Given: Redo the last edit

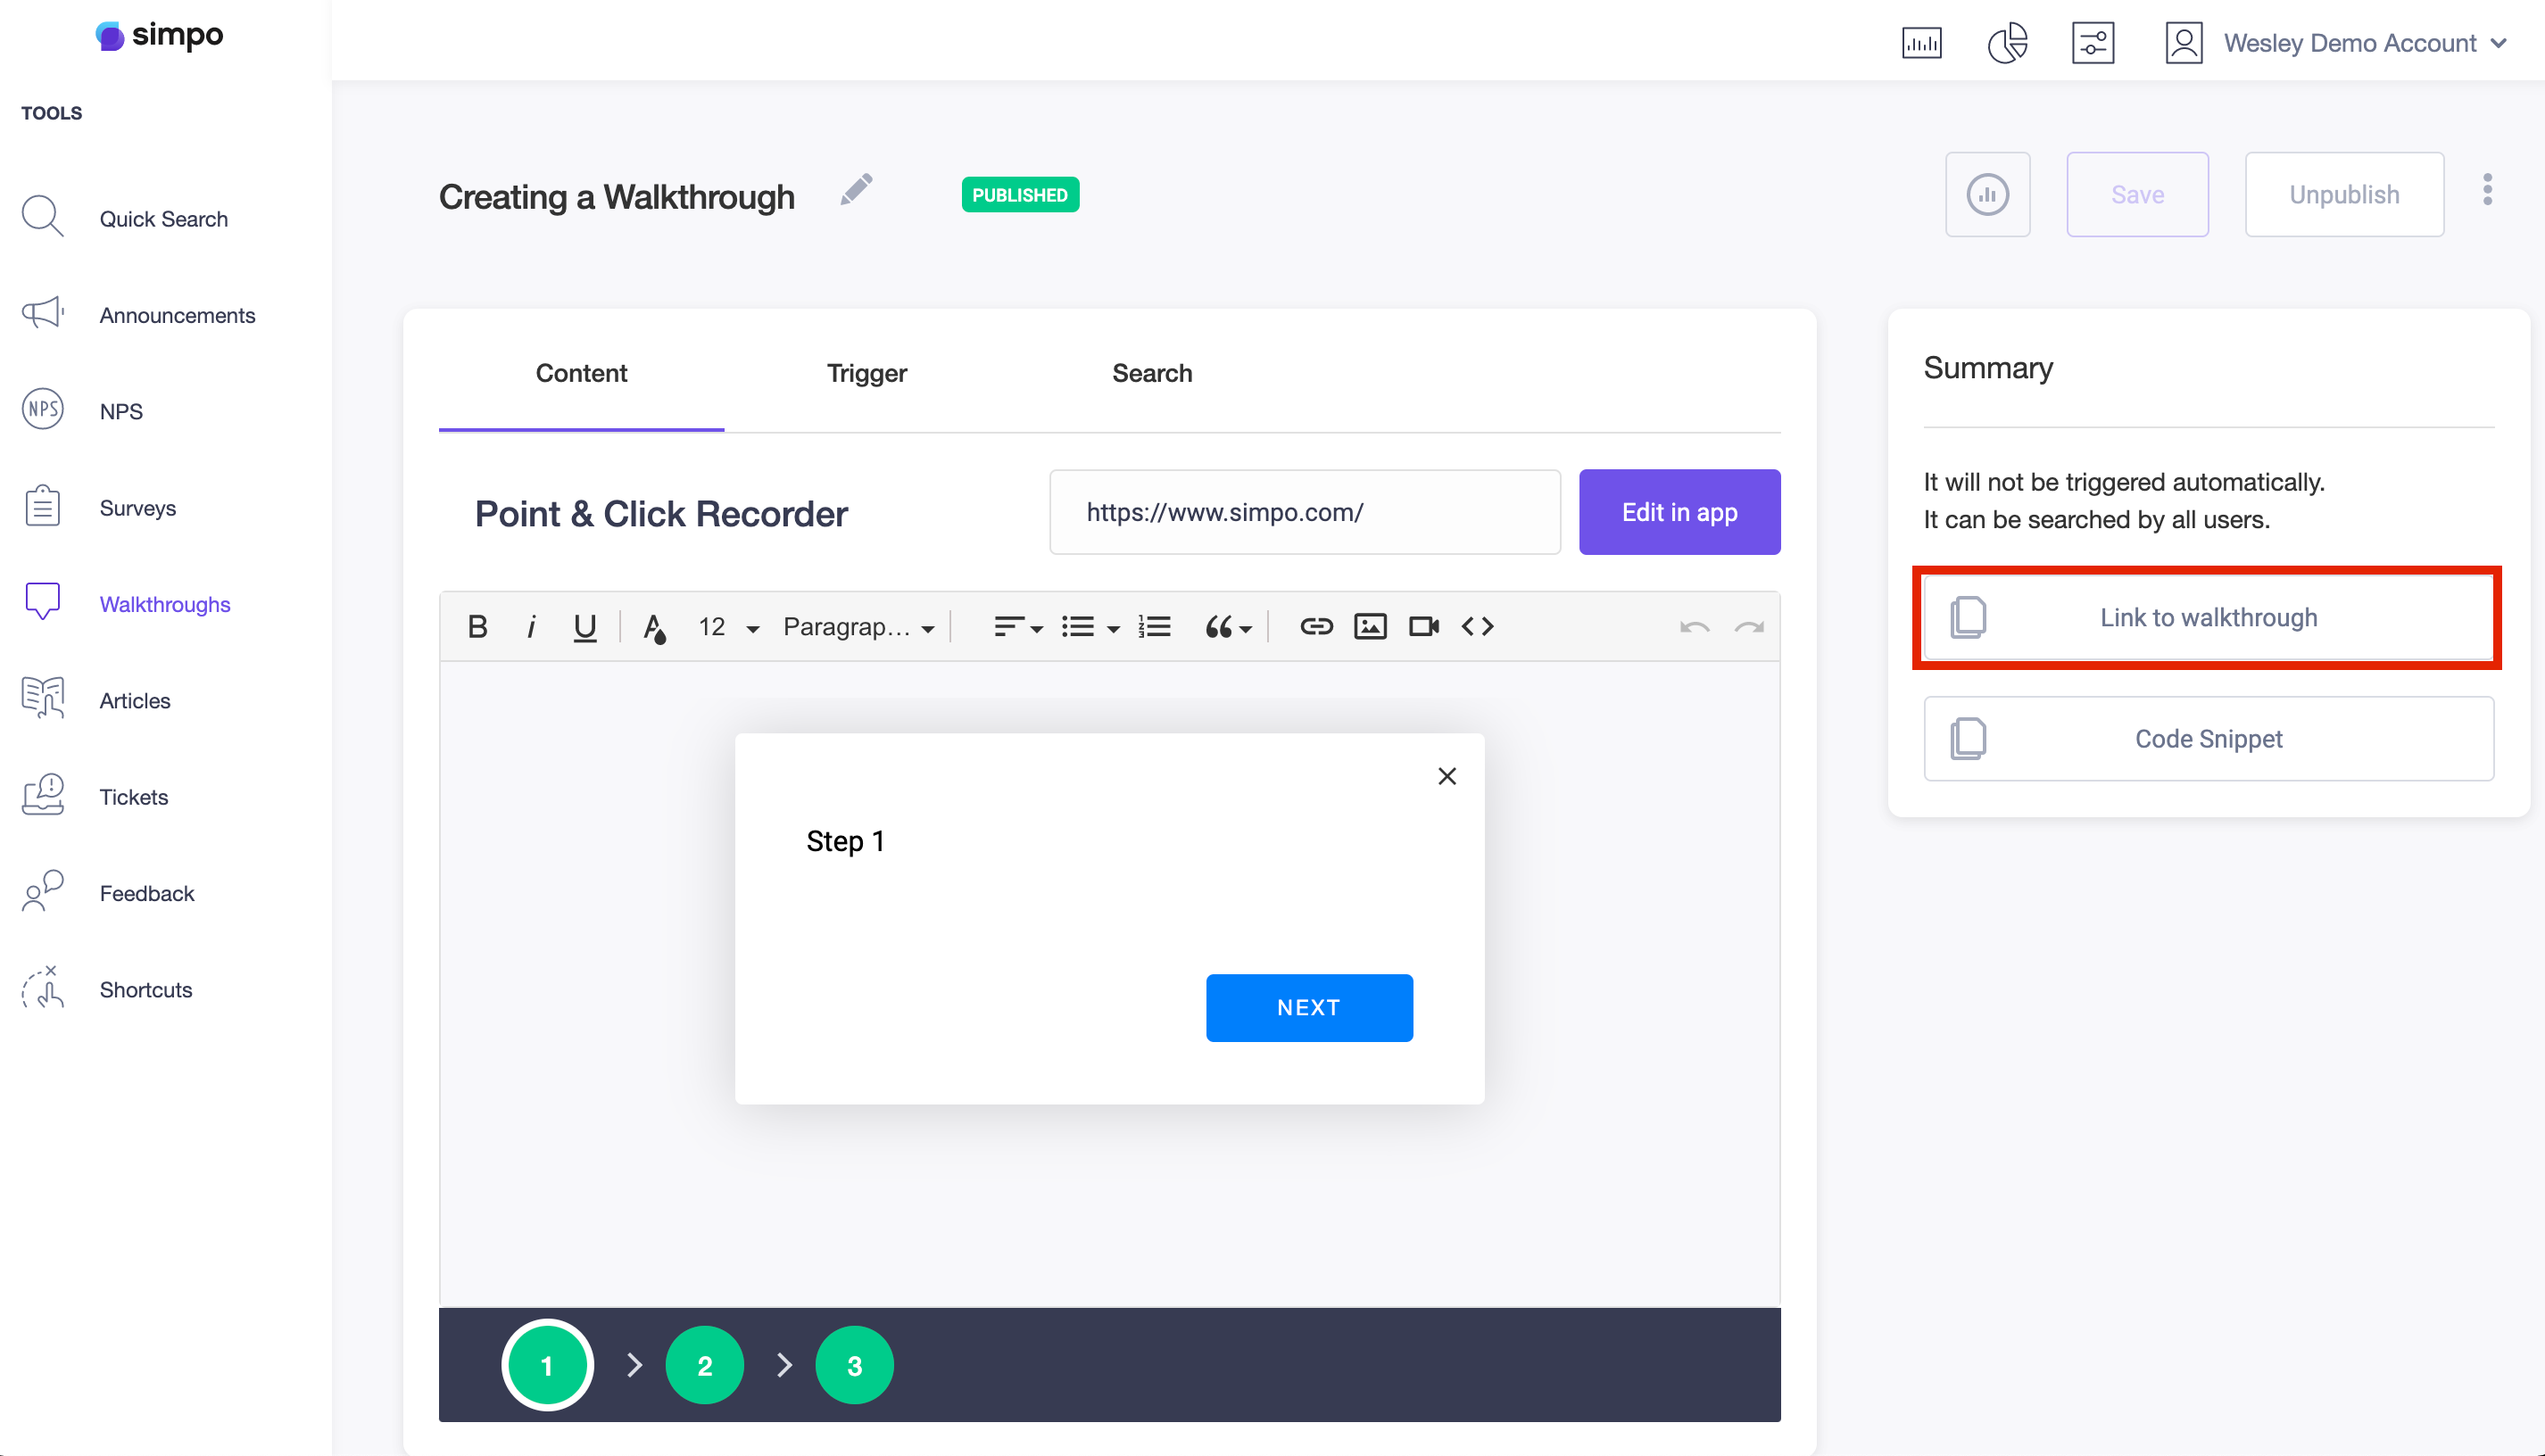Looking at the screenshot, I should pos(1749,627).
